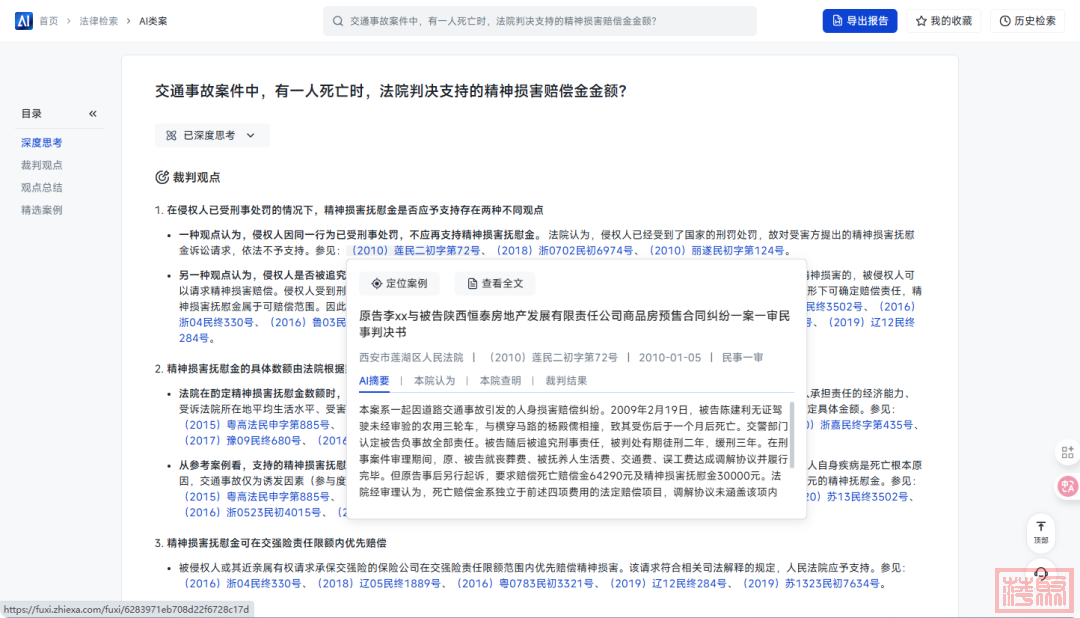Screen dimensions: 1080x618
Task: Select 观点总结 in the directory
Action: pyautogui.click(x=42, y=187)
